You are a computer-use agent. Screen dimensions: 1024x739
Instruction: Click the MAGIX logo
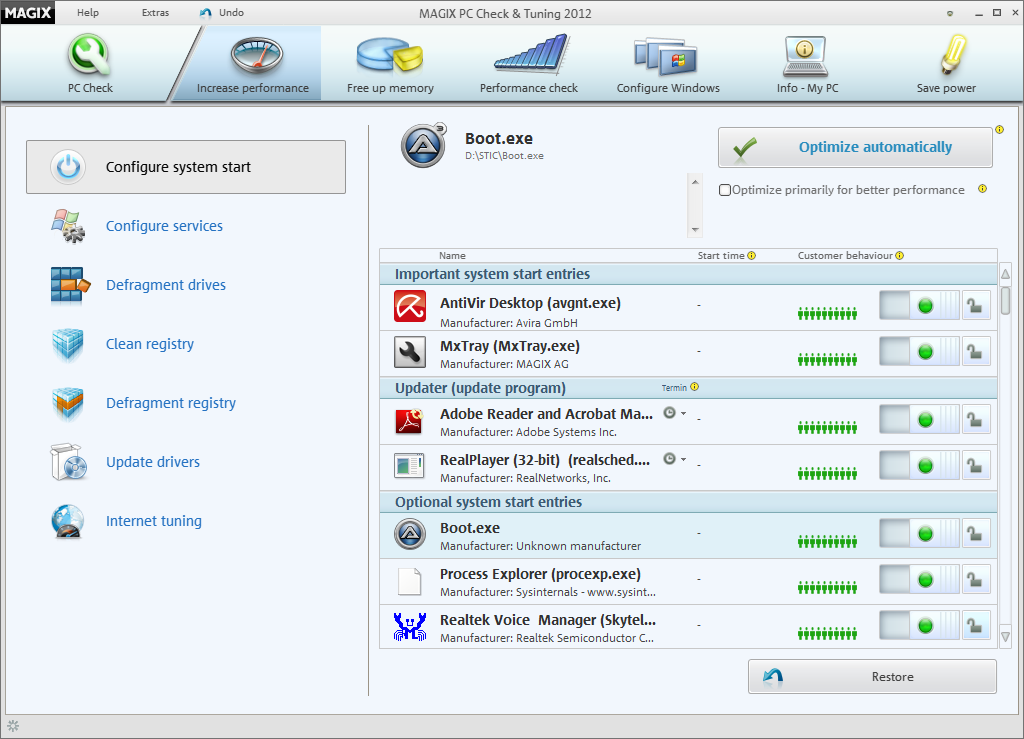point(27,12)
